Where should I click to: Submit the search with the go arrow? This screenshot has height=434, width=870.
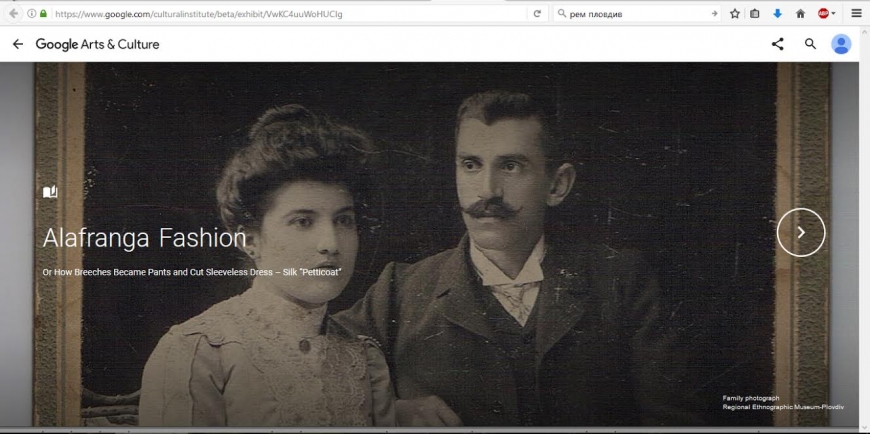(x=714, y=13)
